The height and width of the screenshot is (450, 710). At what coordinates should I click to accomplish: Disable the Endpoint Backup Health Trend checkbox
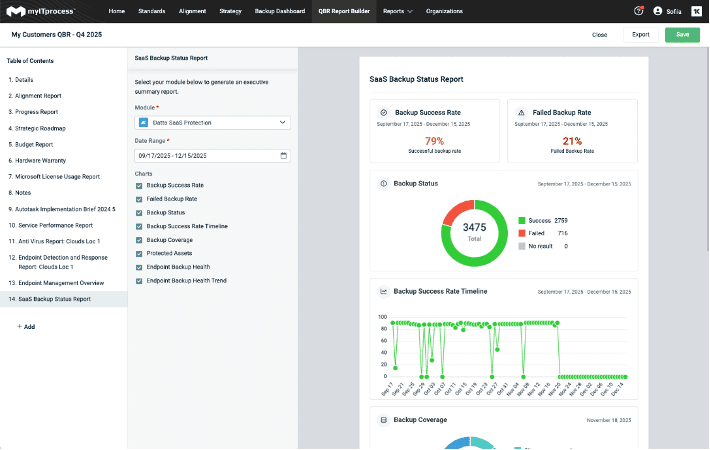[x=139, y=281]
